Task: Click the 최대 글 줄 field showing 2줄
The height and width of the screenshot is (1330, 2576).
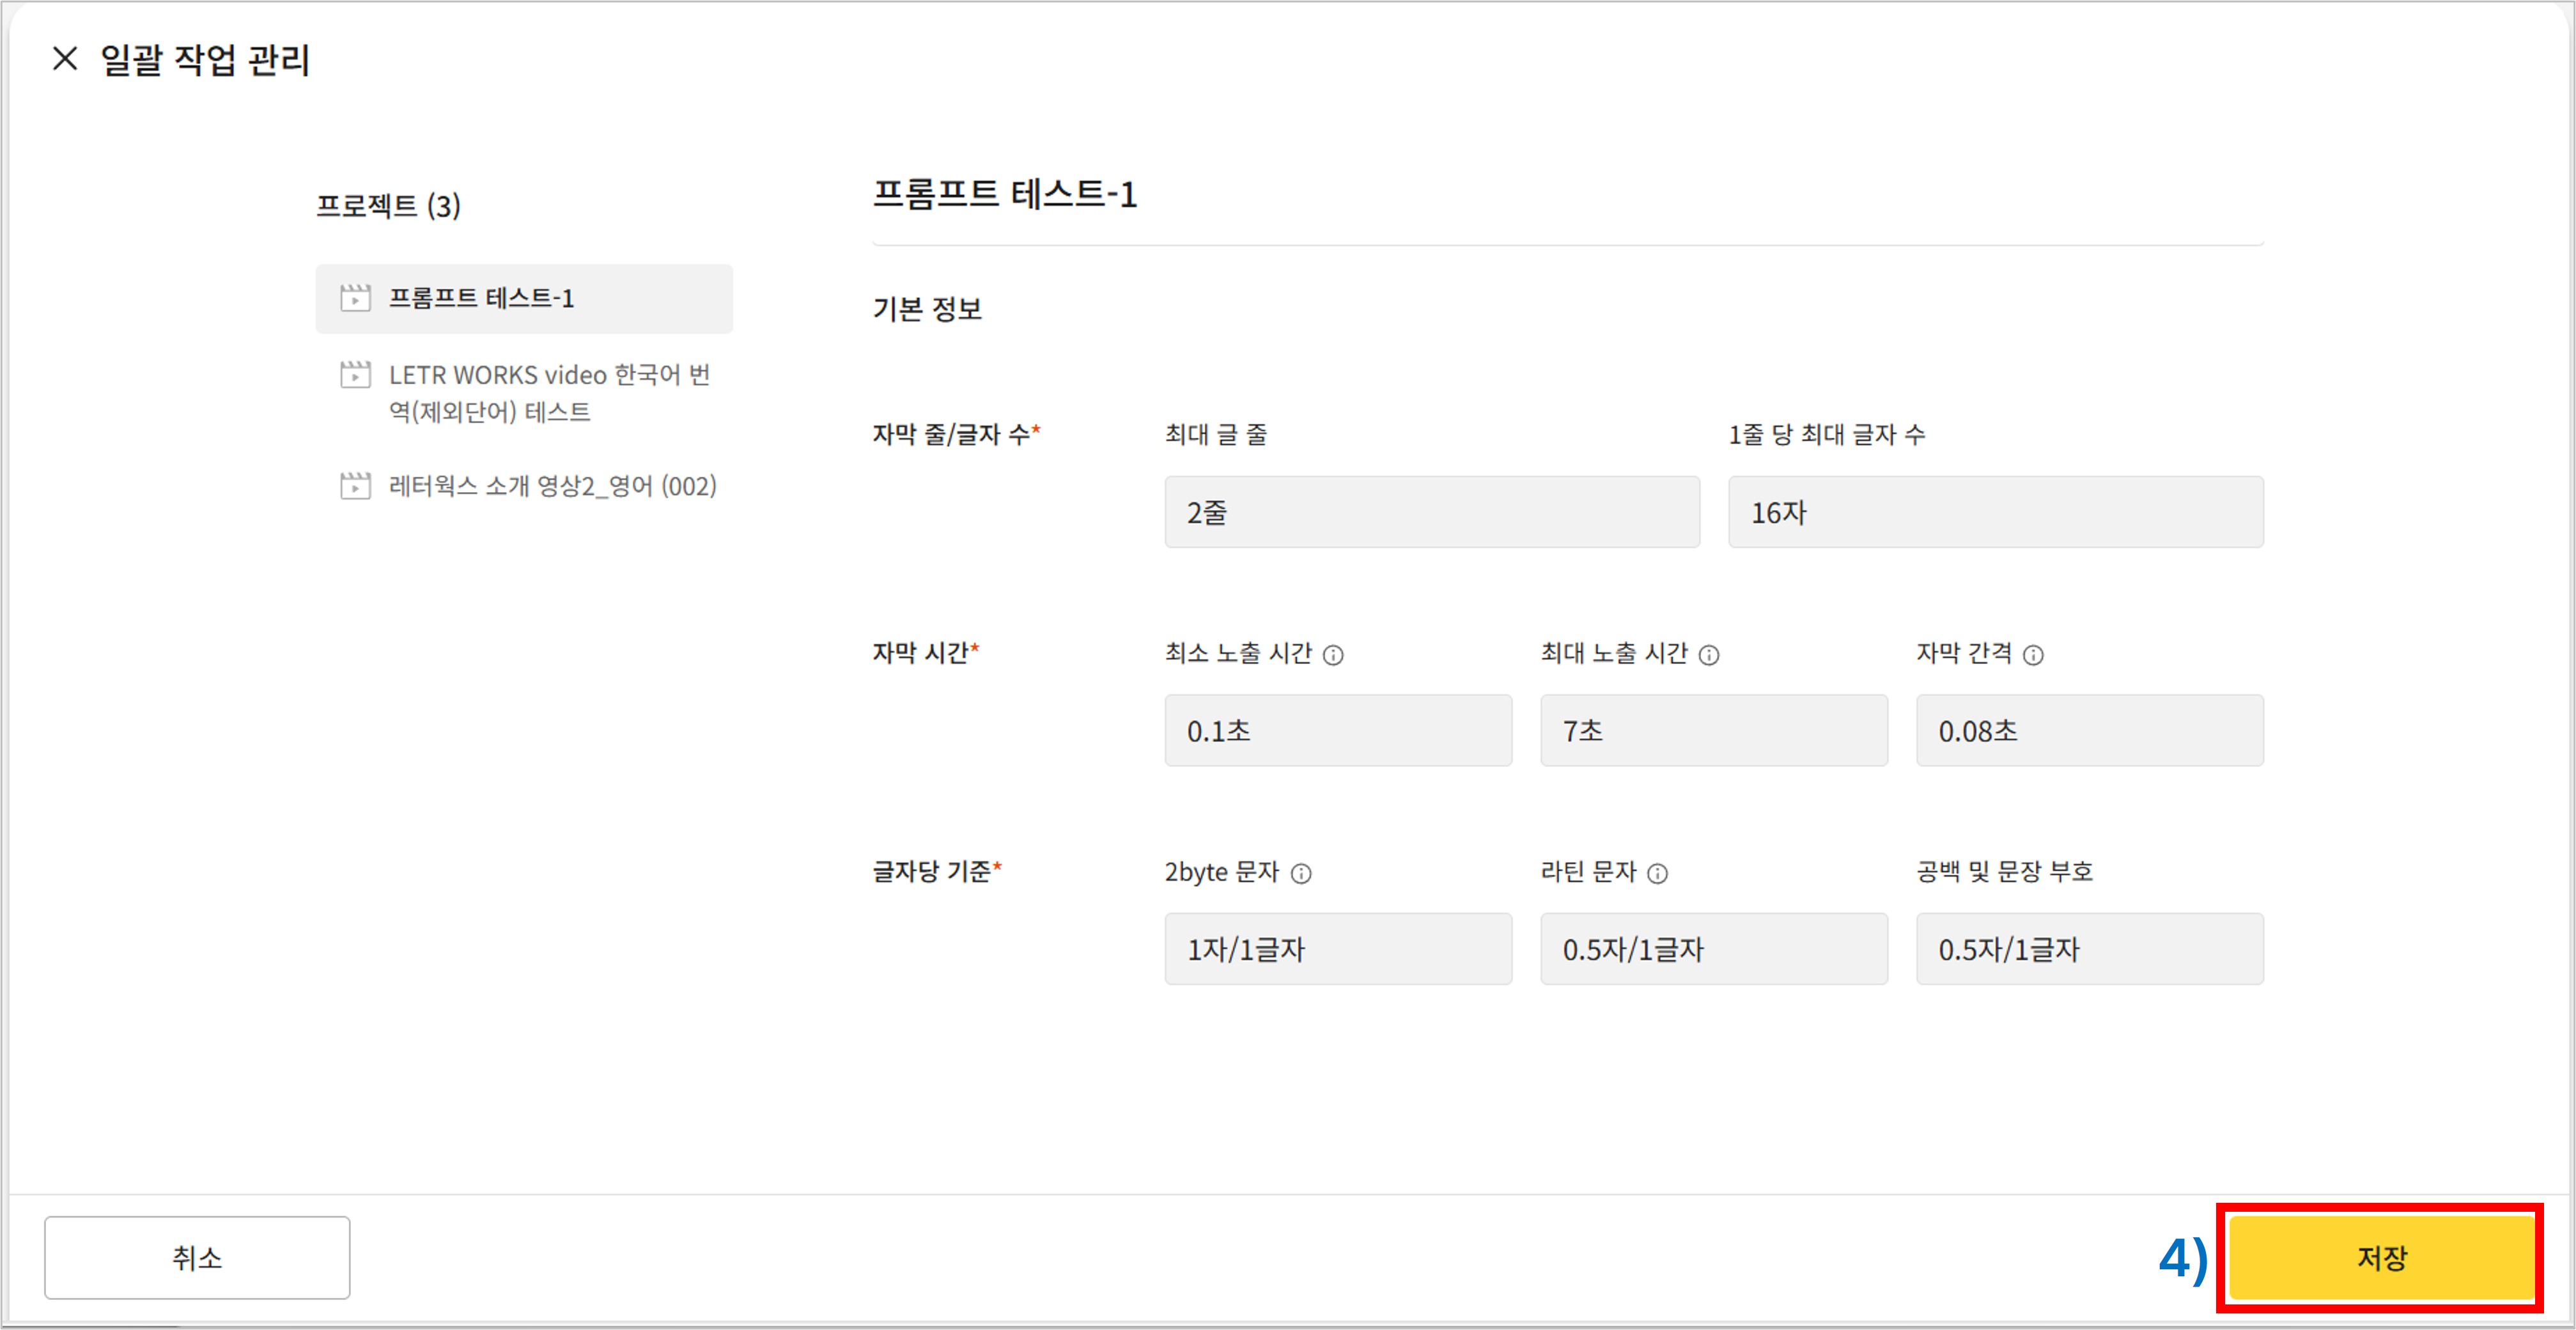Action: tap(1431, 512)
